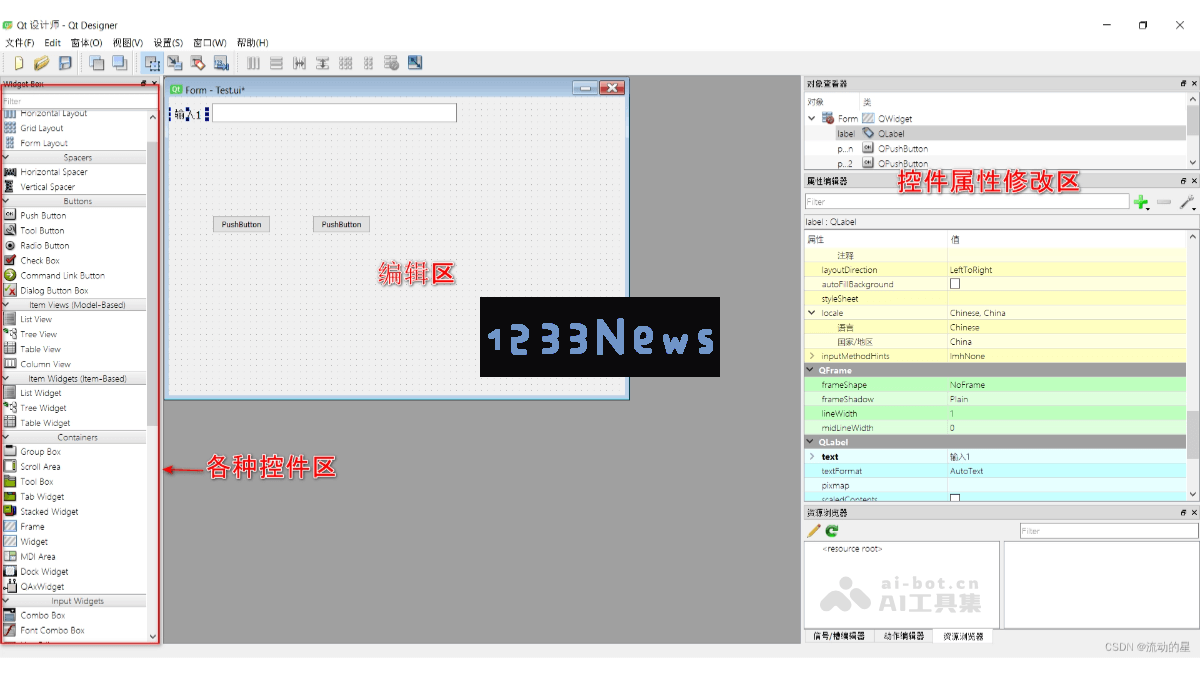The width and height of the screenshot is (1200, 675).
Task: Break the layout using toolbar
Action: tap(392, 63)
